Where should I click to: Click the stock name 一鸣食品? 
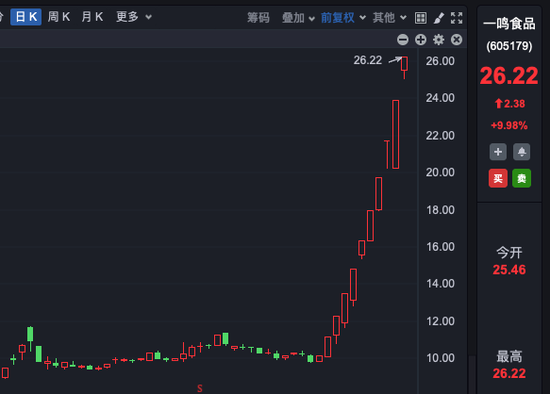click(x=509, y=24)
